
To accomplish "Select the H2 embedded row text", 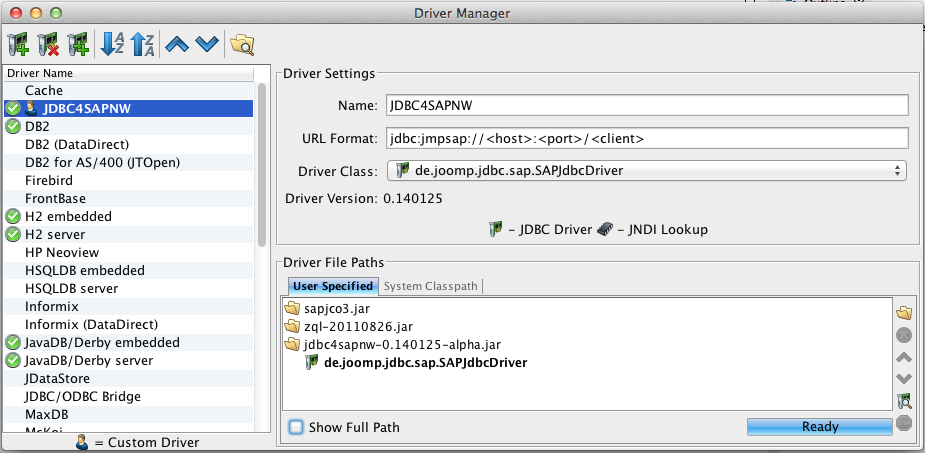I will point(68,216).
